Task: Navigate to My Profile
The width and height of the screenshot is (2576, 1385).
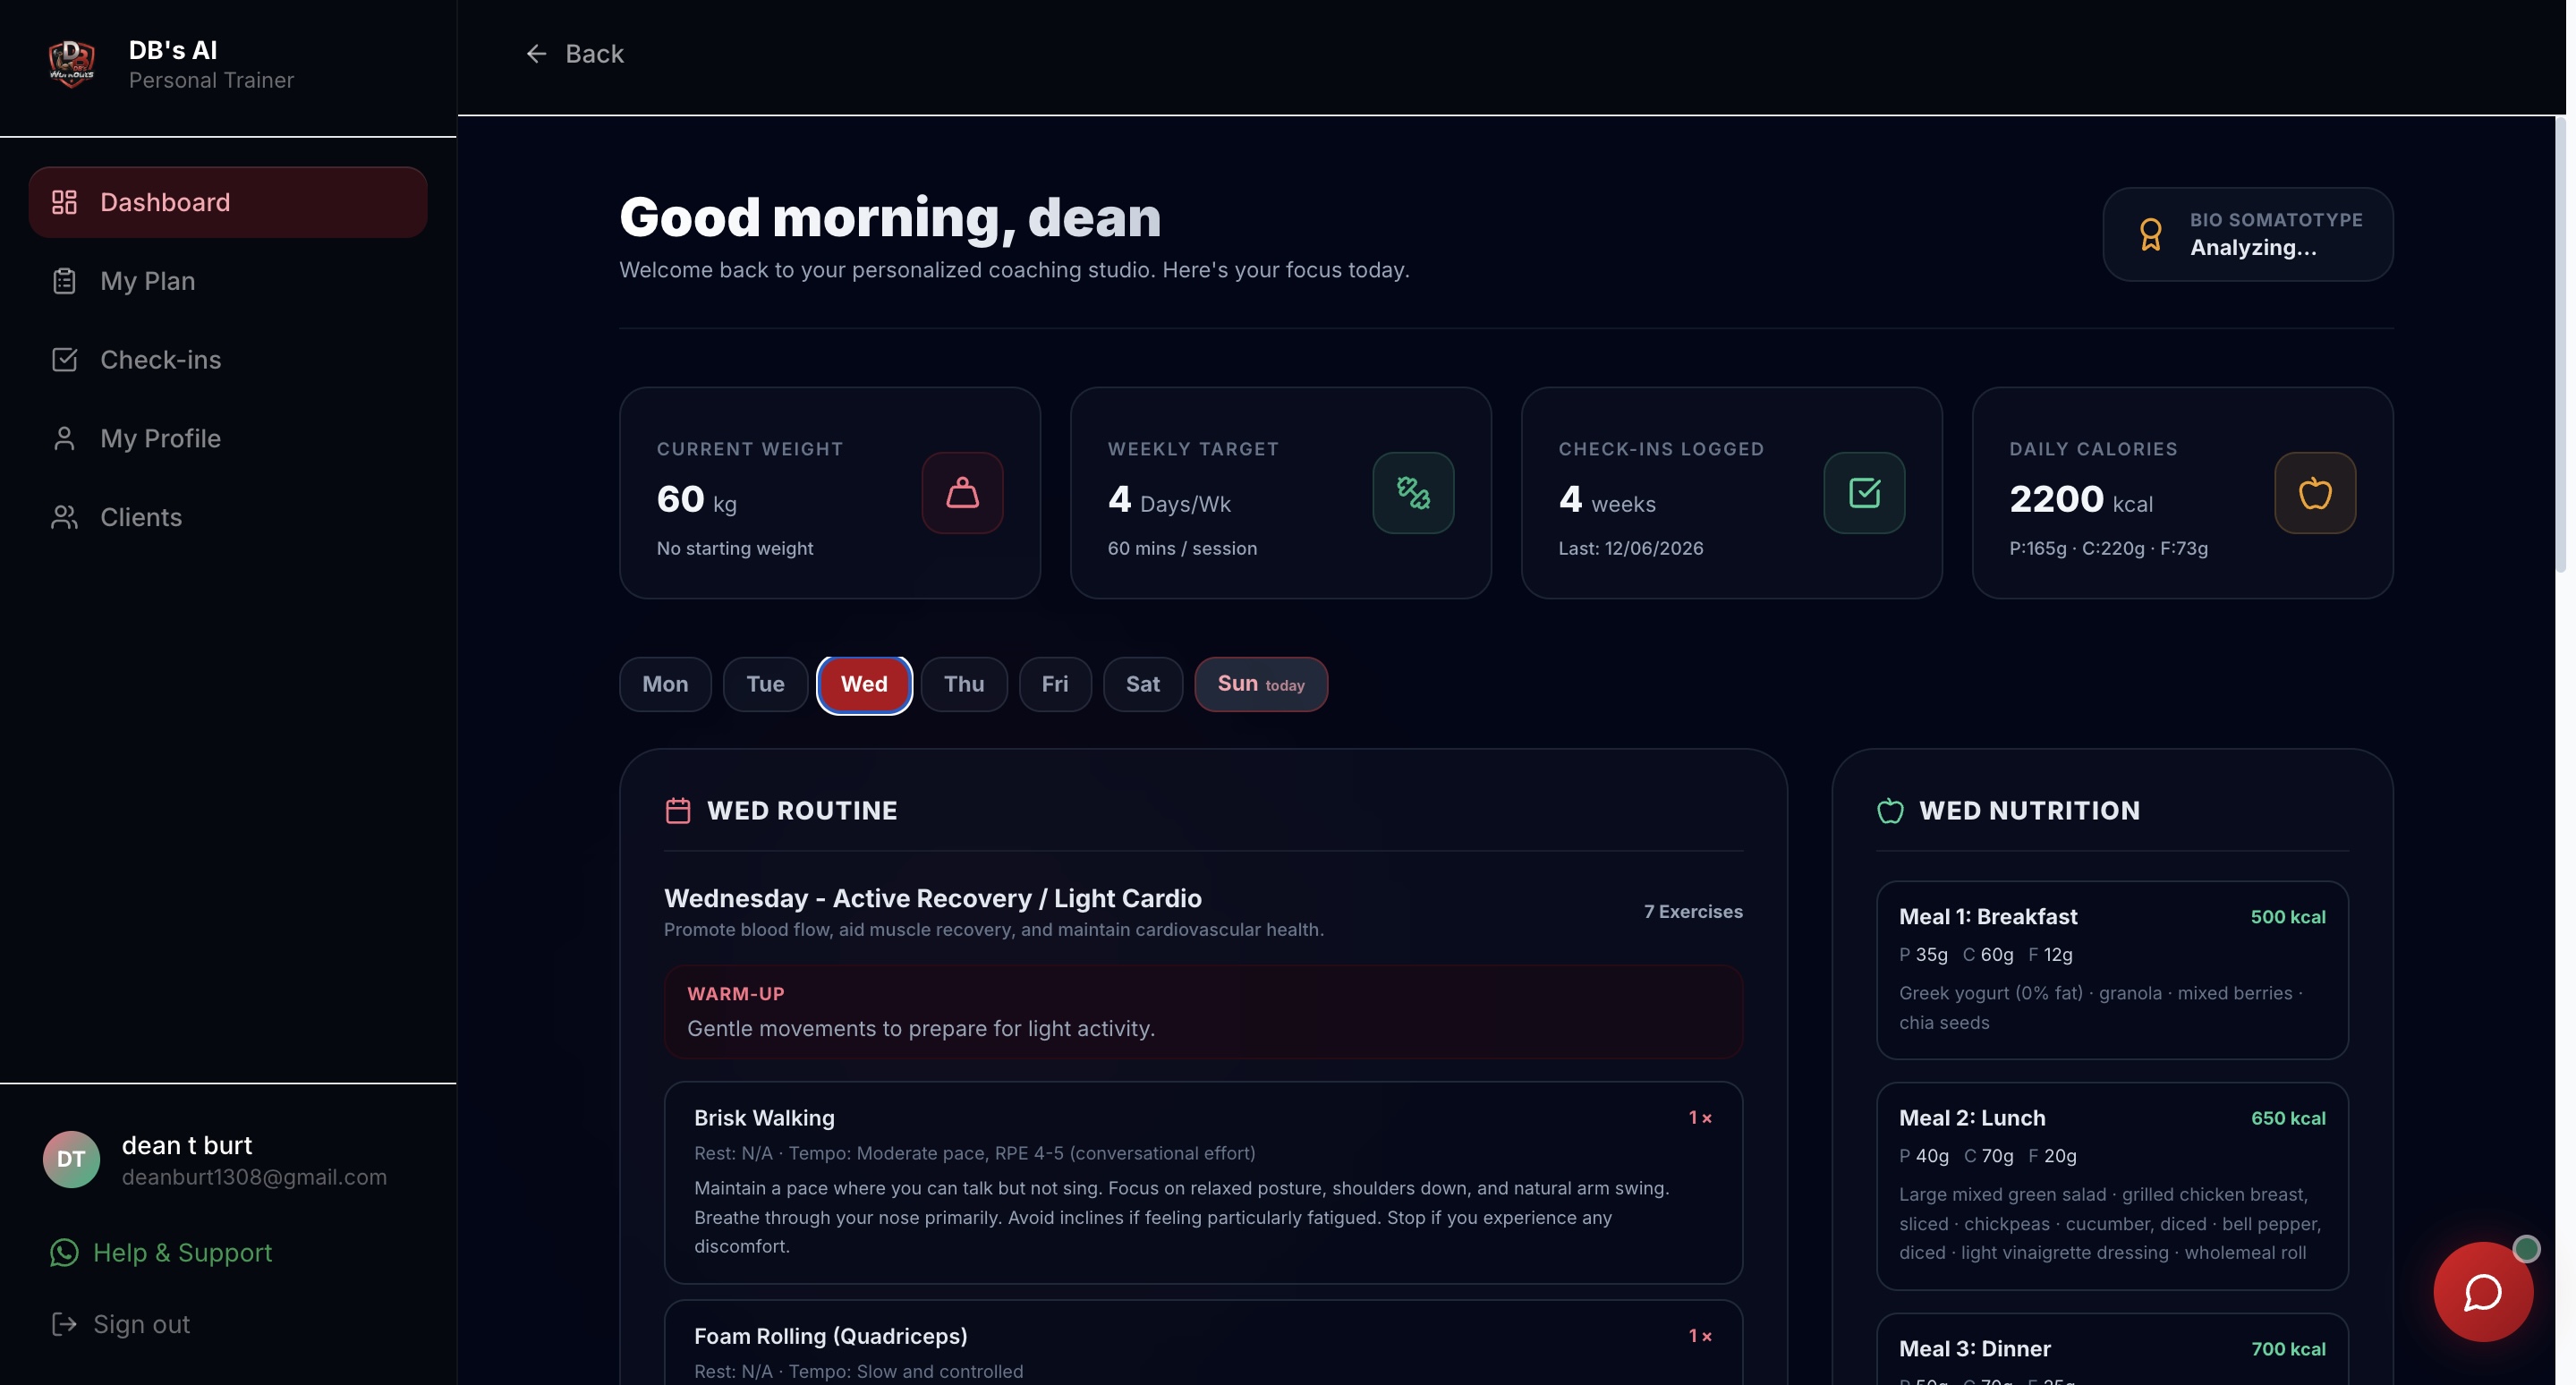Action: click(x=228, y=438)
